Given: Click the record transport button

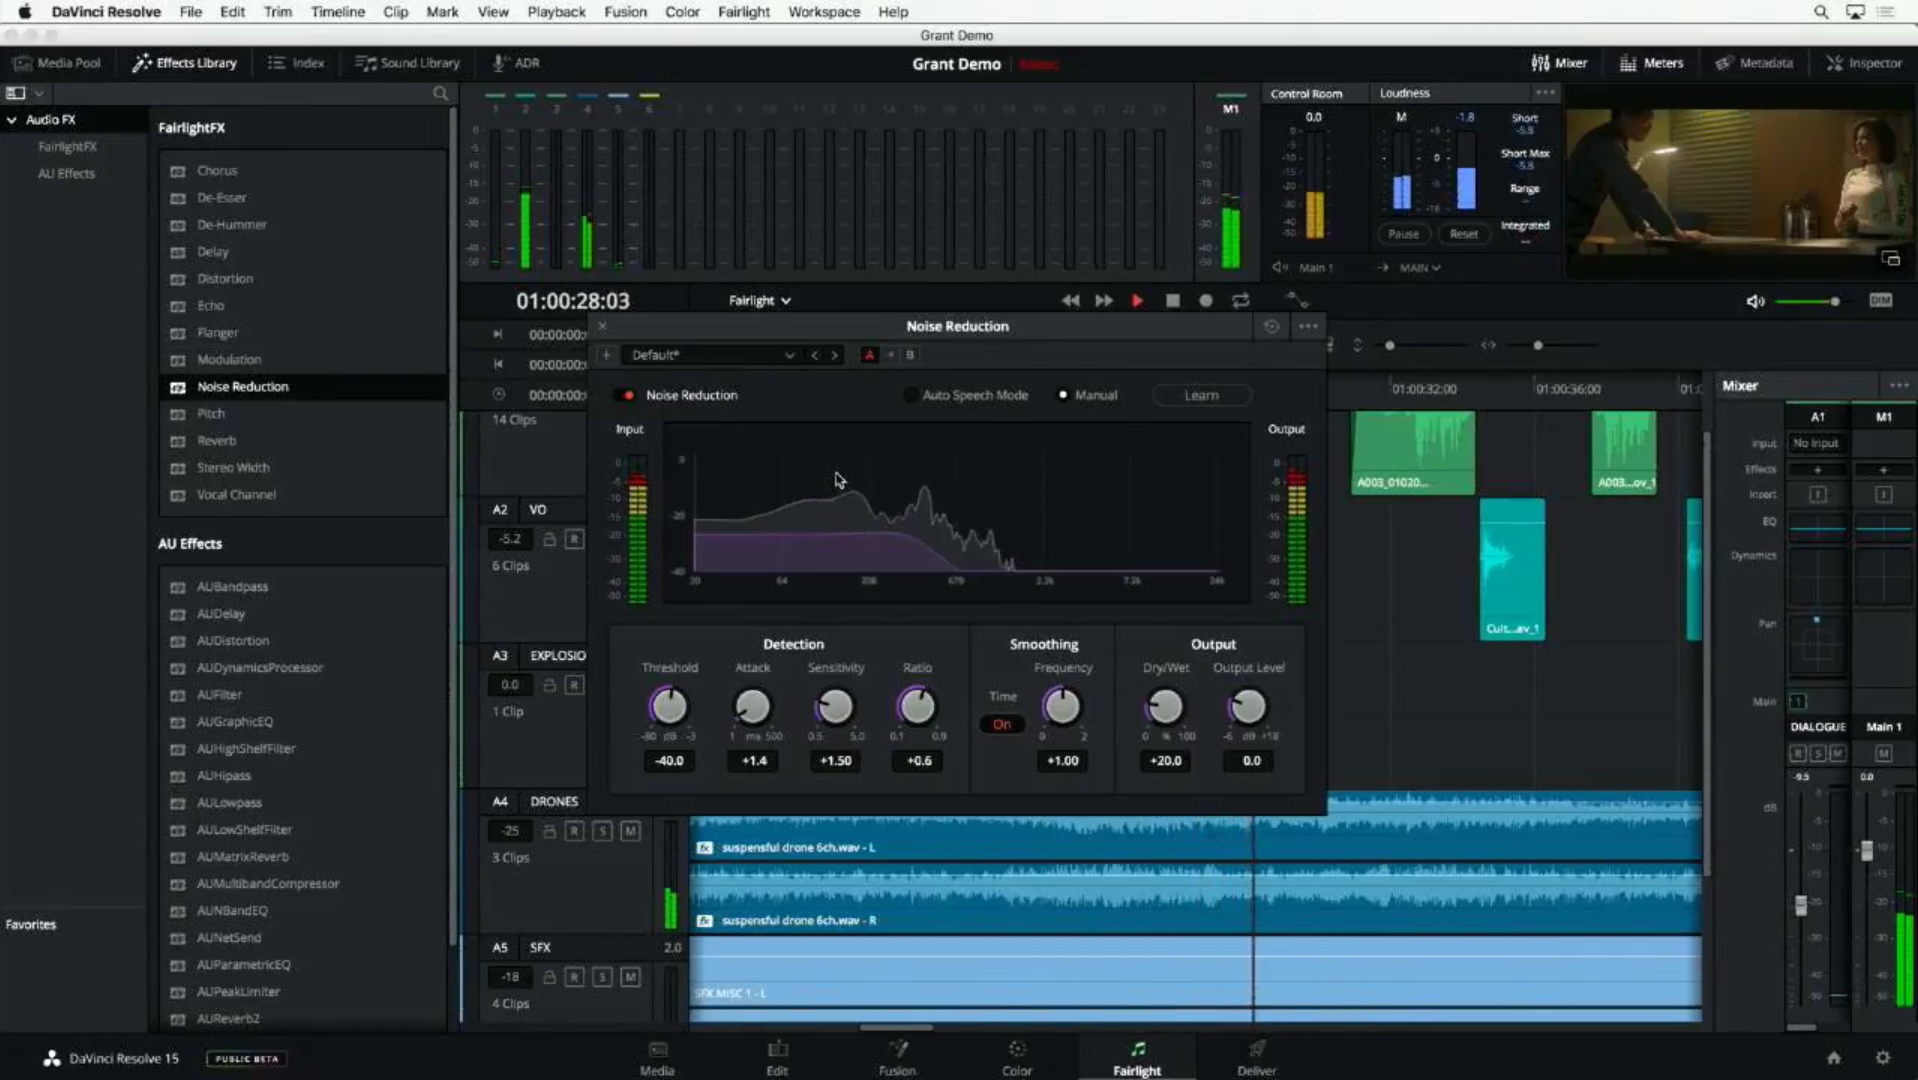Looking at the screenshot, I should point(1206,301).
